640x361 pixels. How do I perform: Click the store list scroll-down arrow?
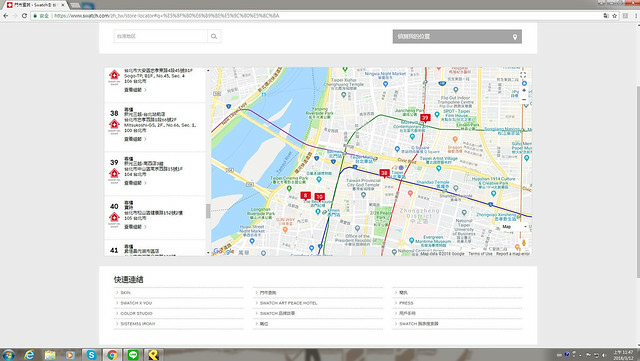point(208,253)
